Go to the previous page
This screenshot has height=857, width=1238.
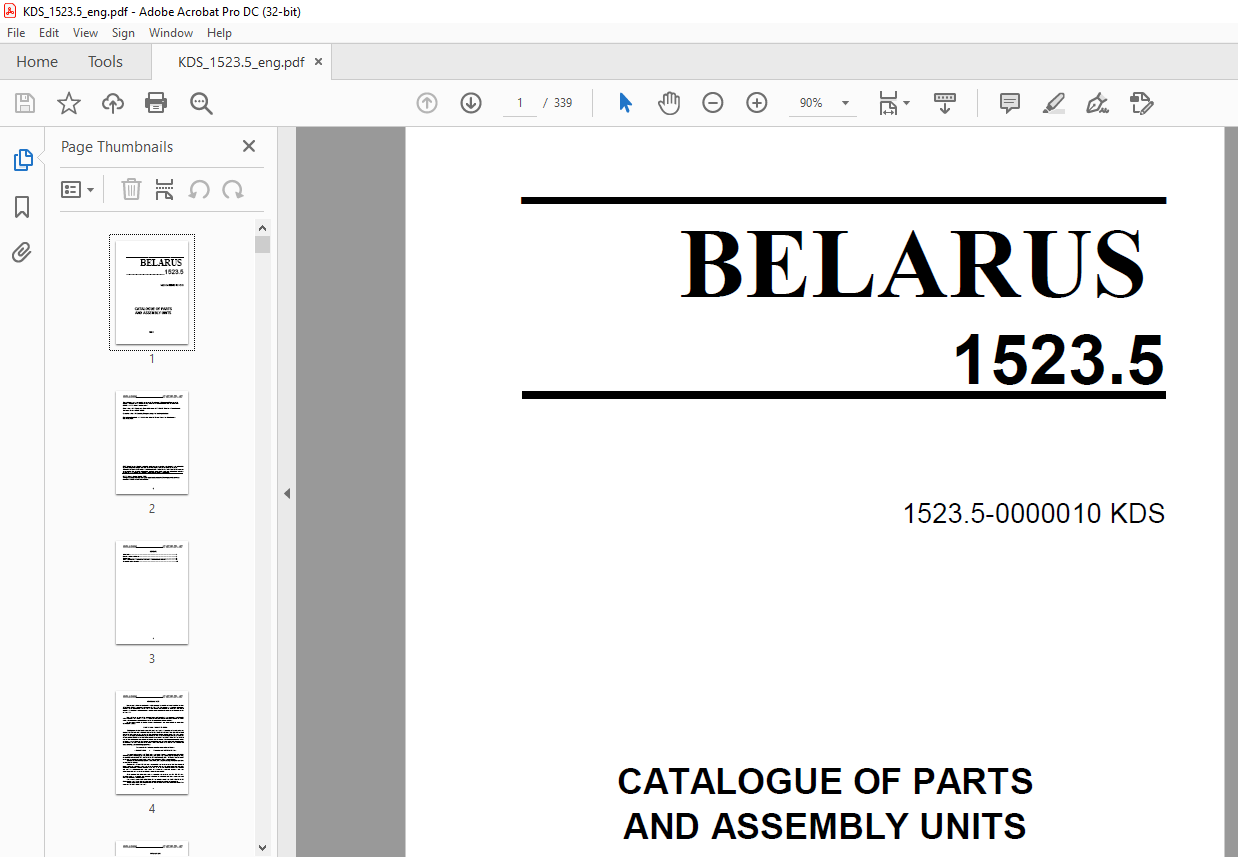[427, 103]
